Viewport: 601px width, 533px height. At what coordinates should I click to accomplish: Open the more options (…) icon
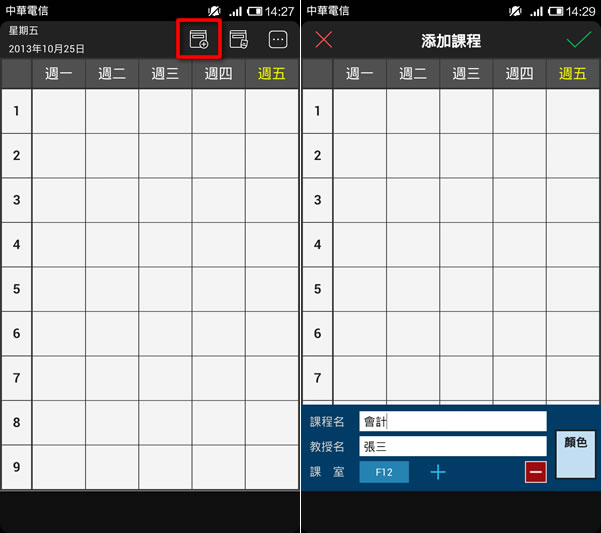(x=278, y=39)
